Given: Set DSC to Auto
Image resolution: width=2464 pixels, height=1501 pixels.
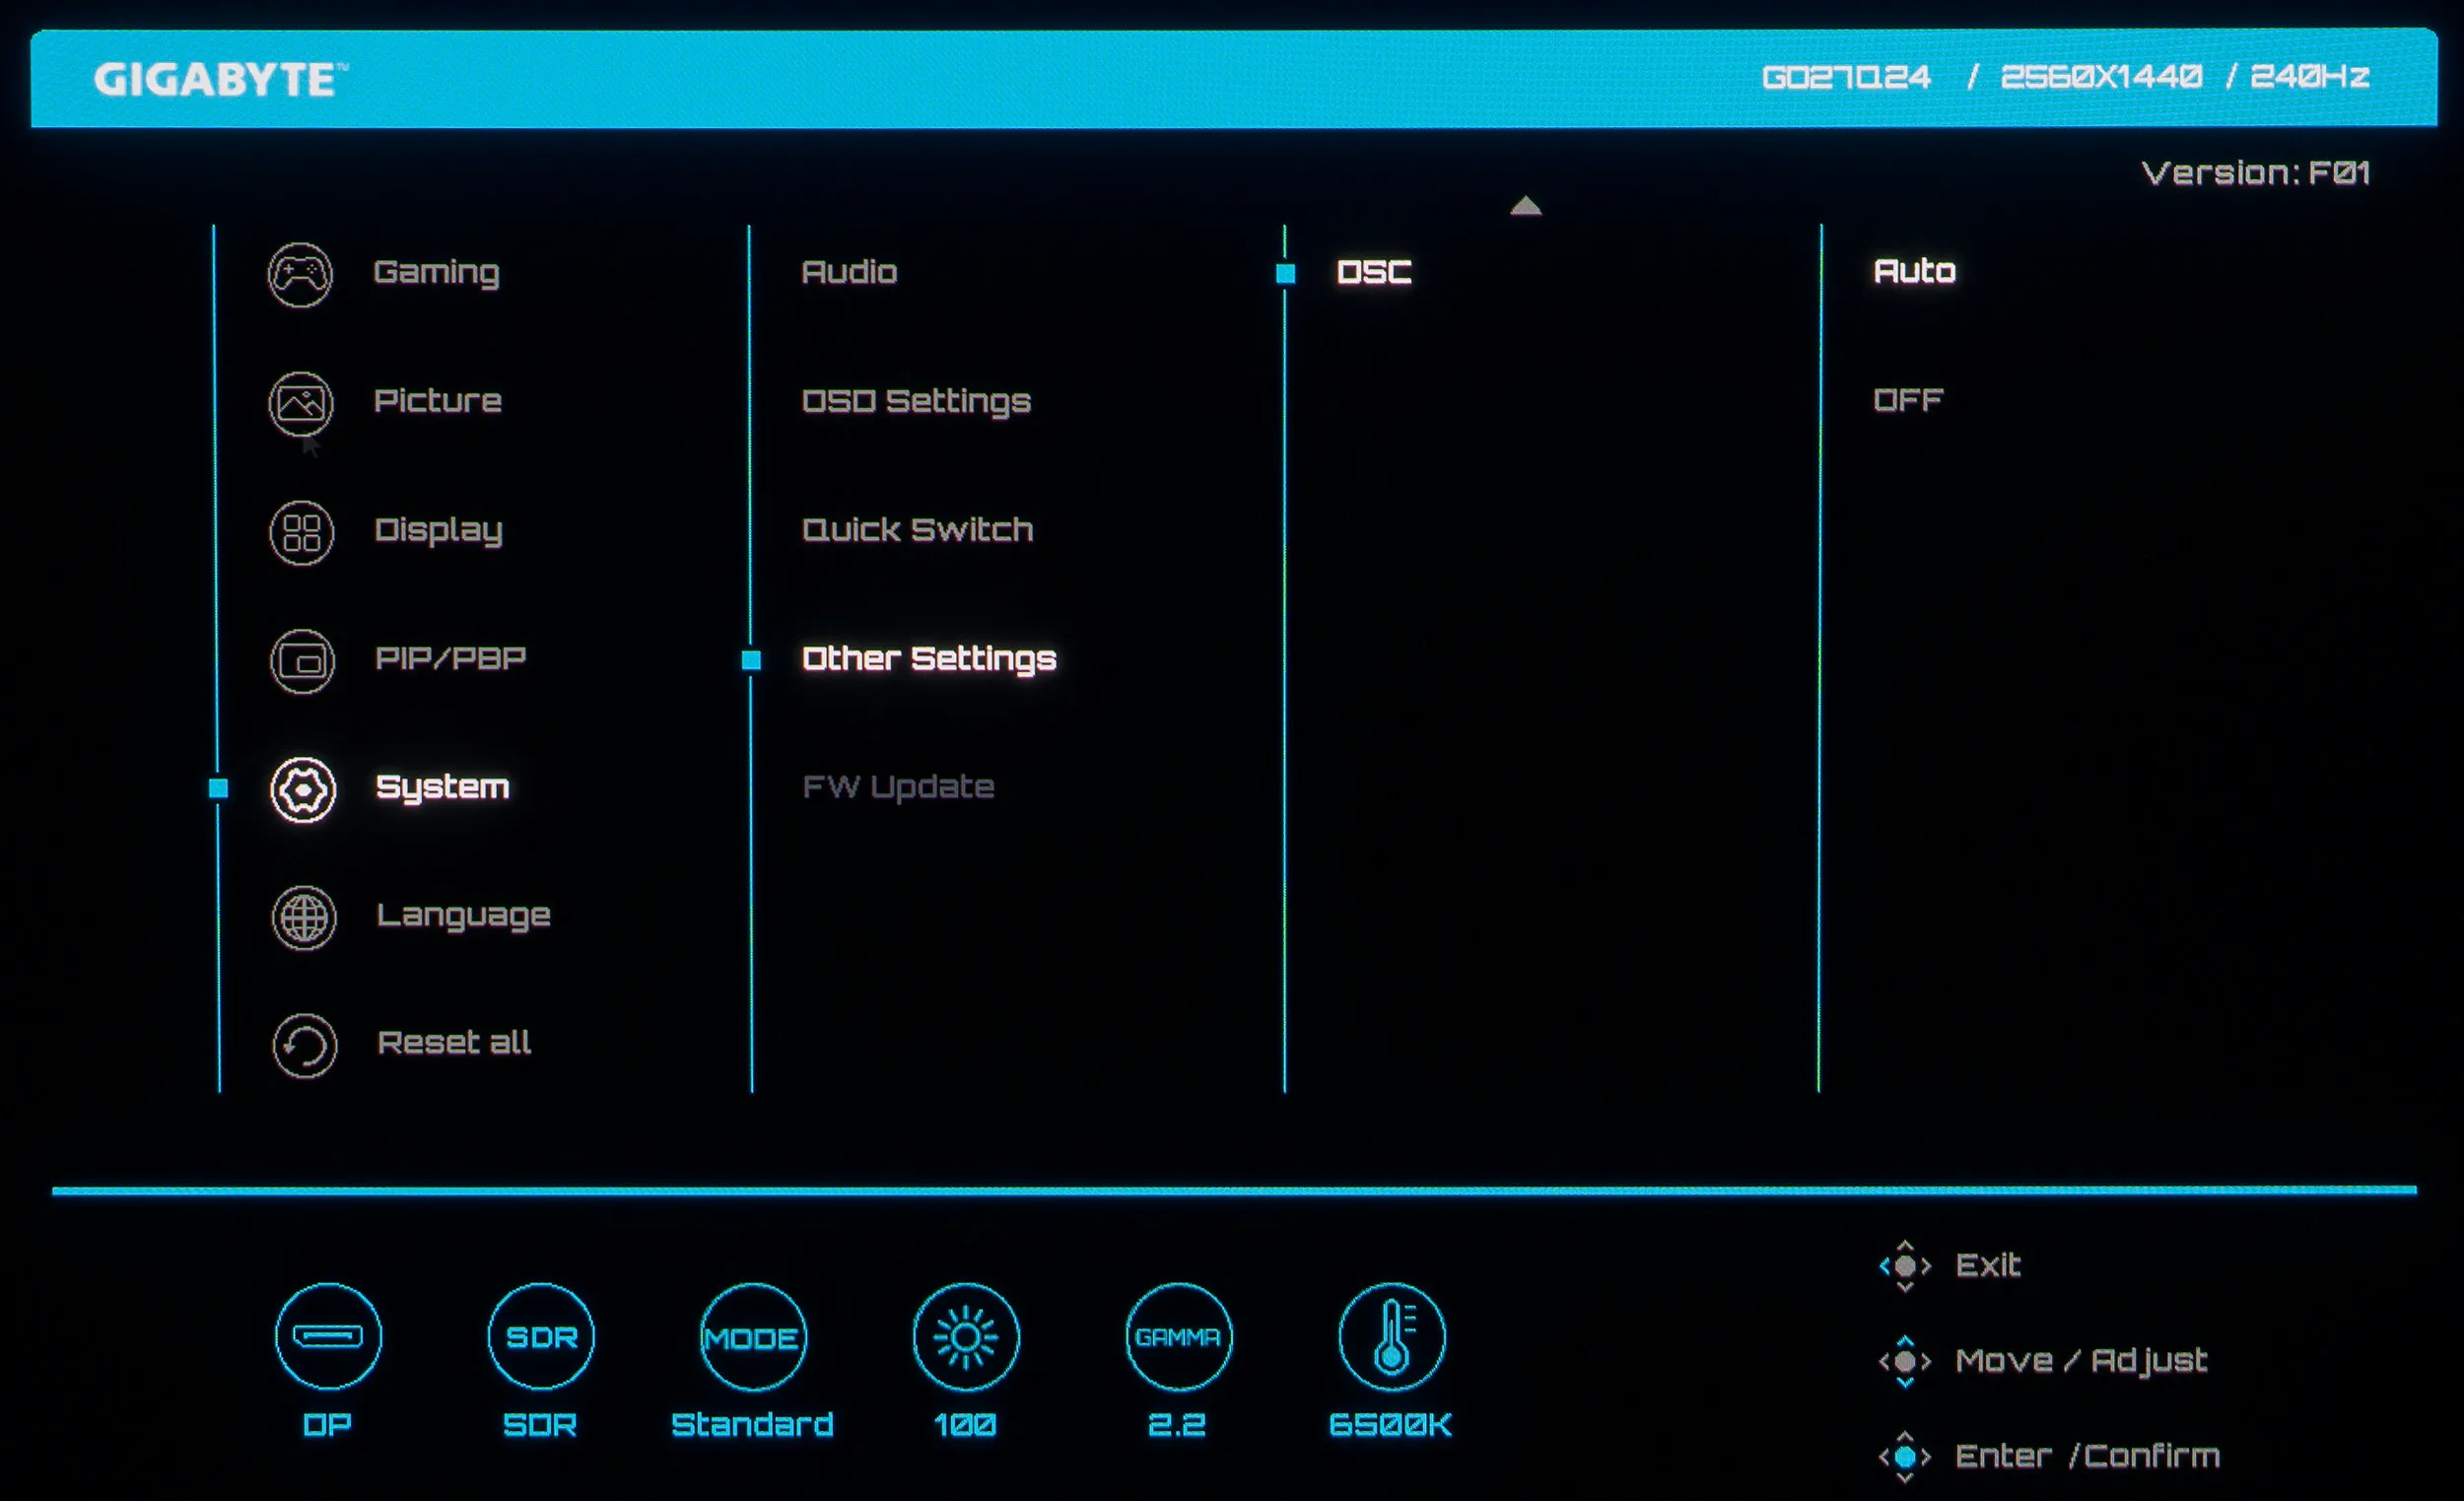Looking at the screenshot, I should tap(1914, 271).
